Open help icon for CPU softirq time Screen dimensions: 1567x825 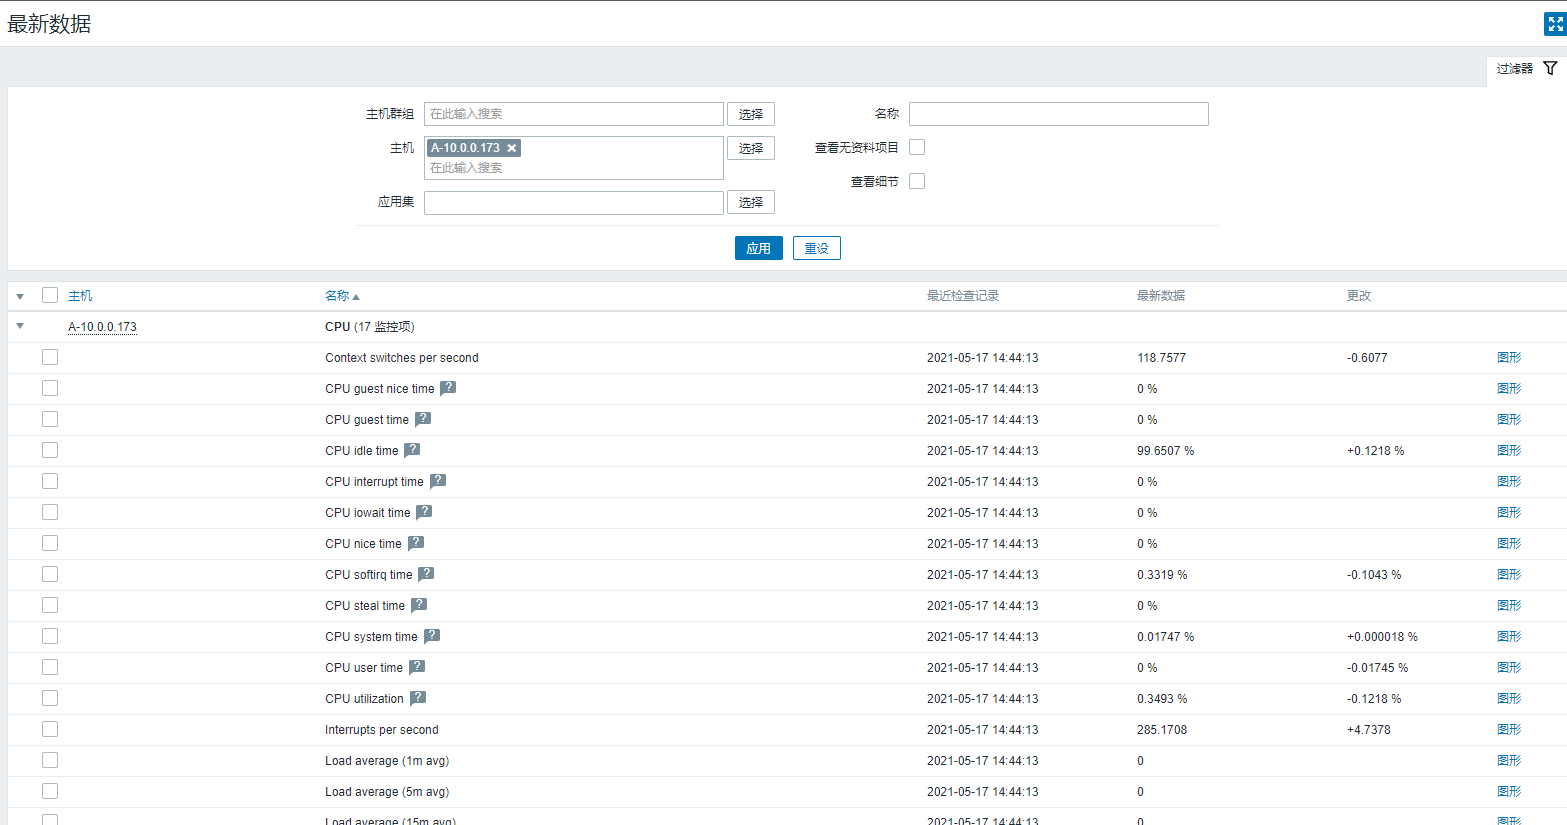point(426,574)
